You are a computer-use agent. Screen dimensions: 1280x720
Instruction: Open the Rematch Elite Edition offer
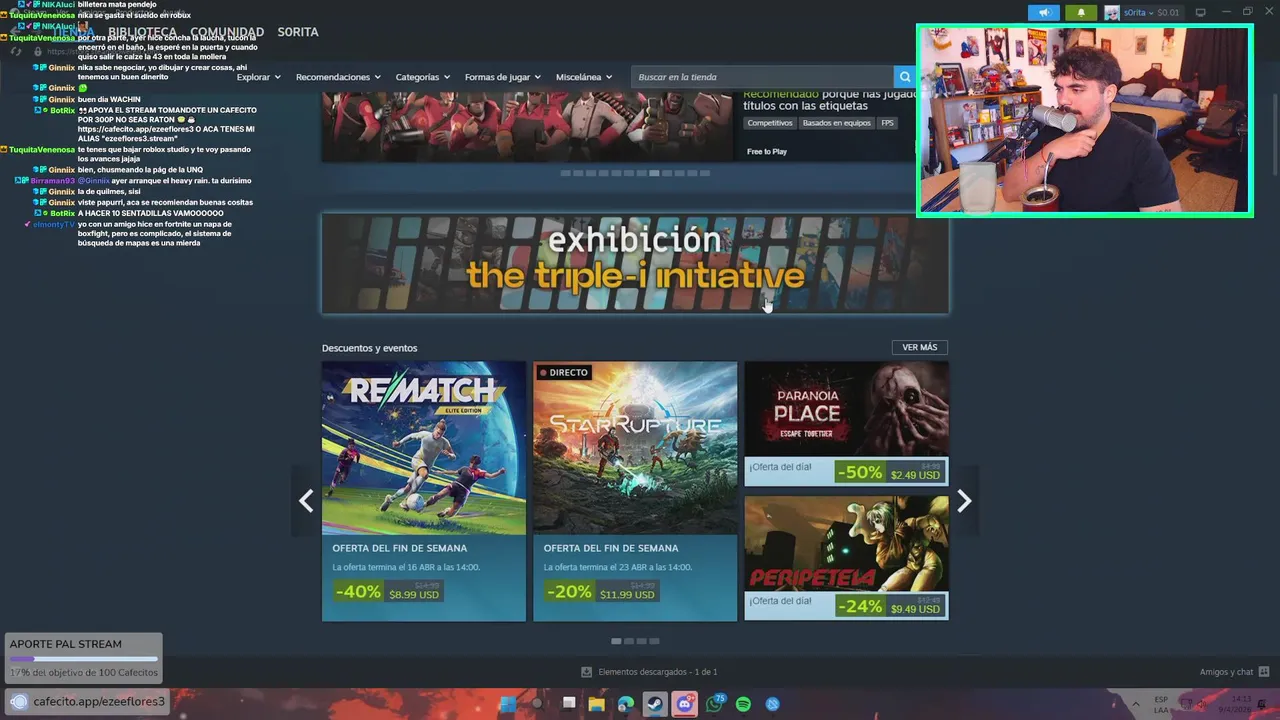(x=424, y=491)
